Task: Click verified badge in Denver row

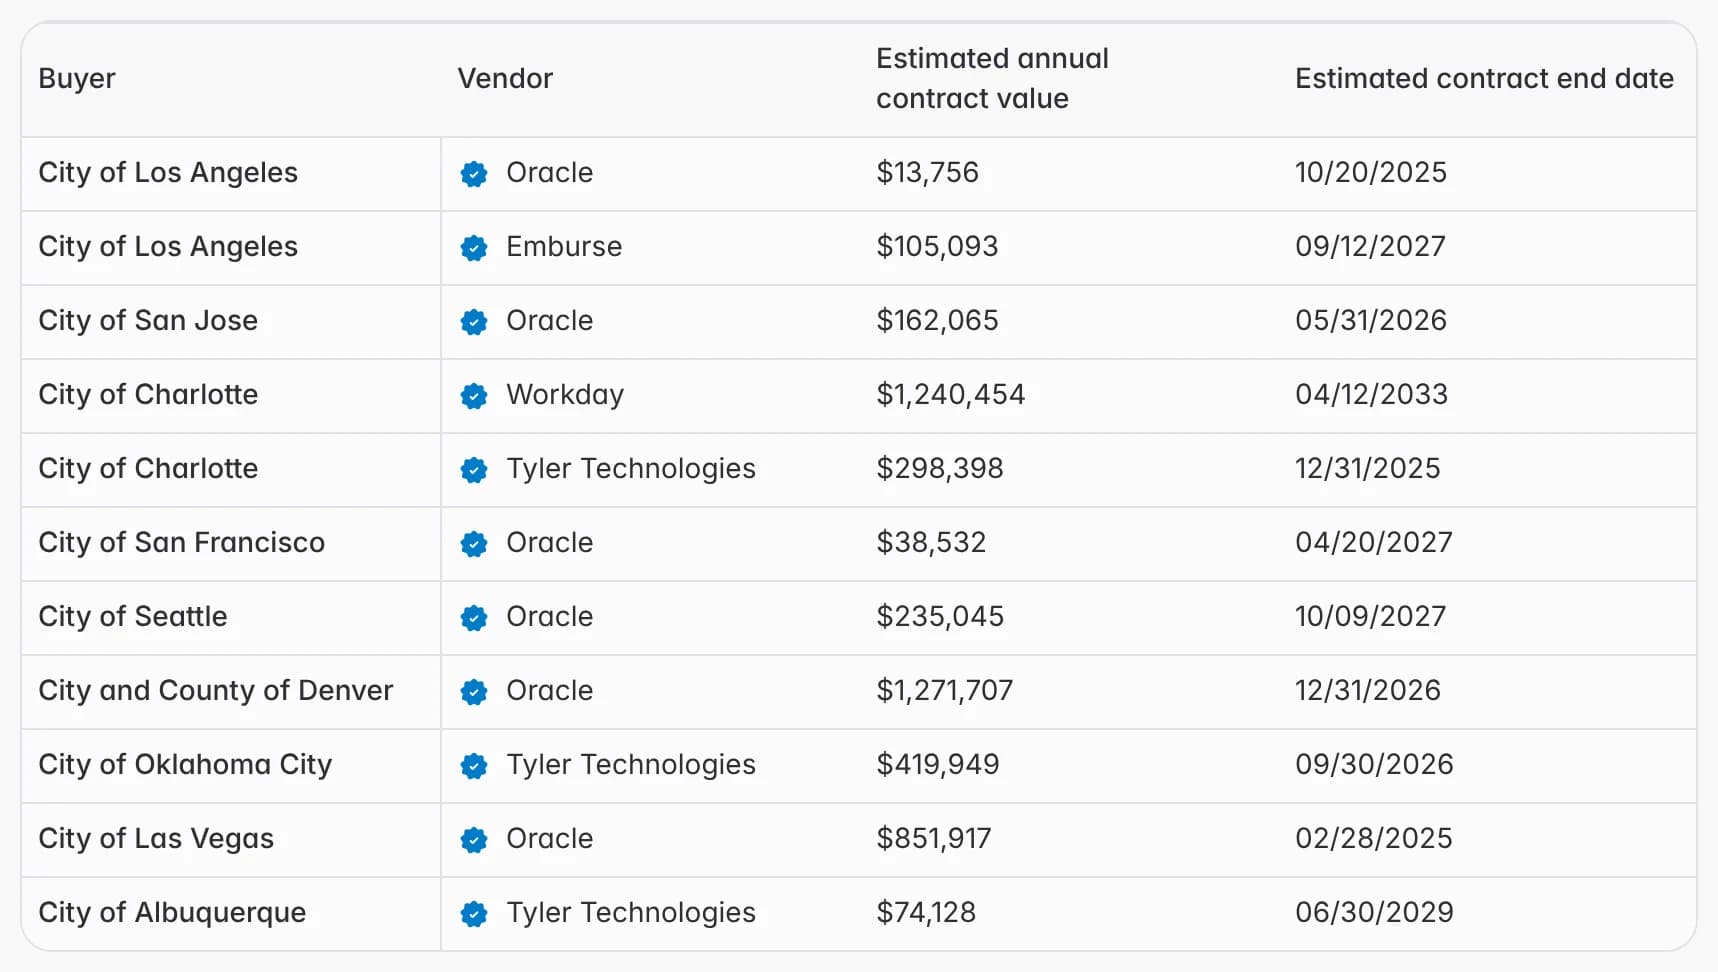Action: (x=474, y=692)
